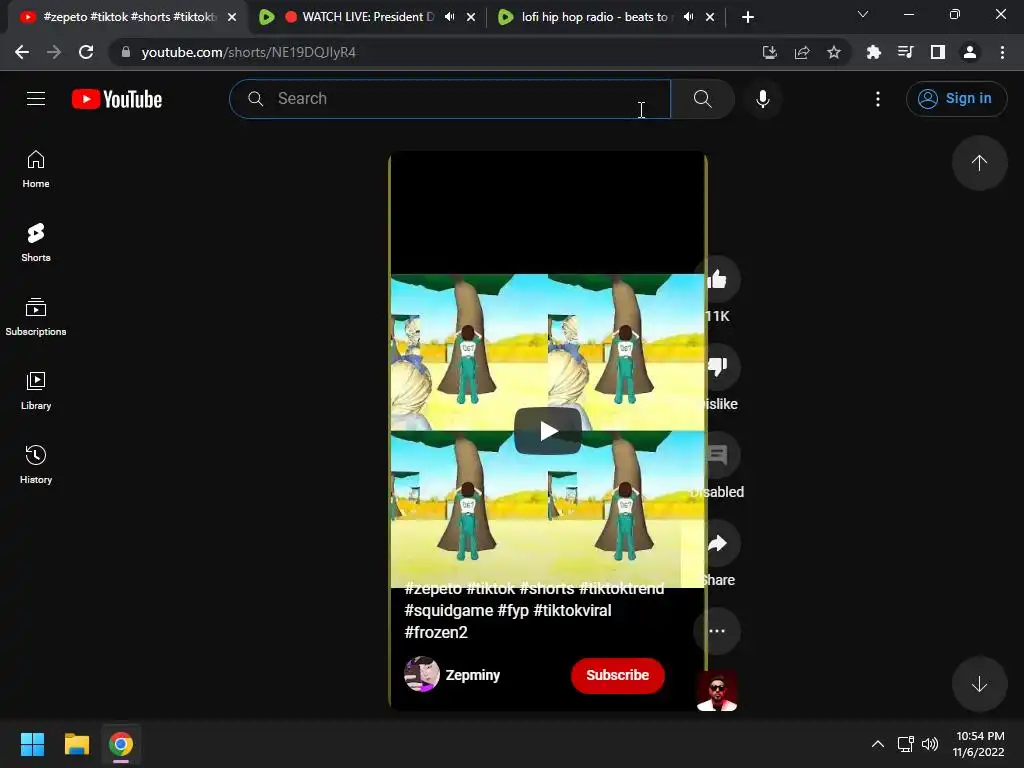Open volume control in tray
Screen dimensions: 1024x768
coord(930,744)
